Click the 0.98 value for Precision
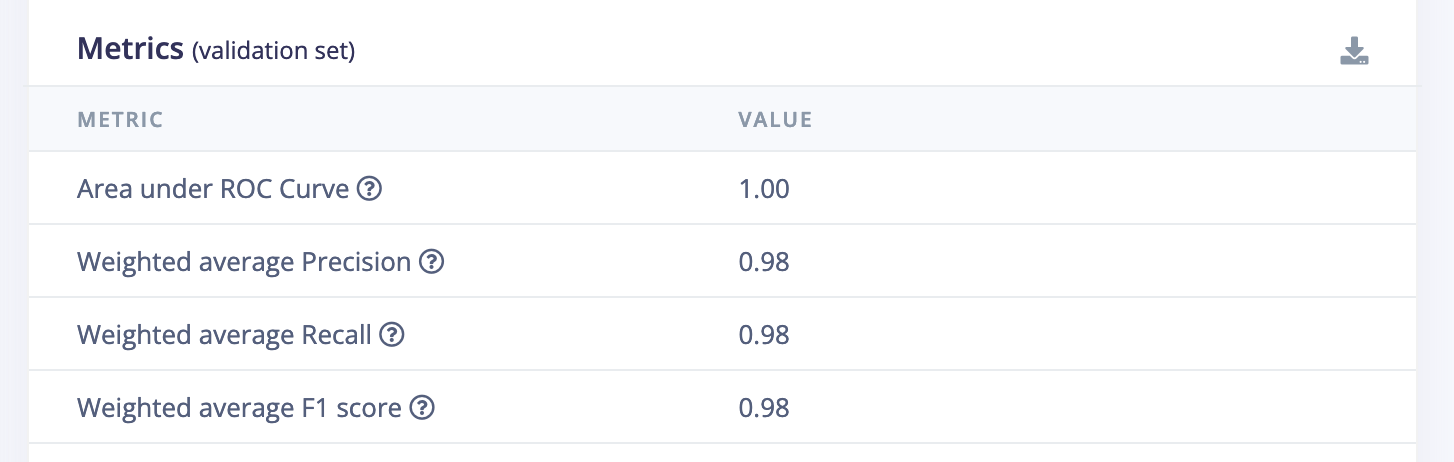The height and width of the screenshot is (462, 1454). [x=764, y=262]
